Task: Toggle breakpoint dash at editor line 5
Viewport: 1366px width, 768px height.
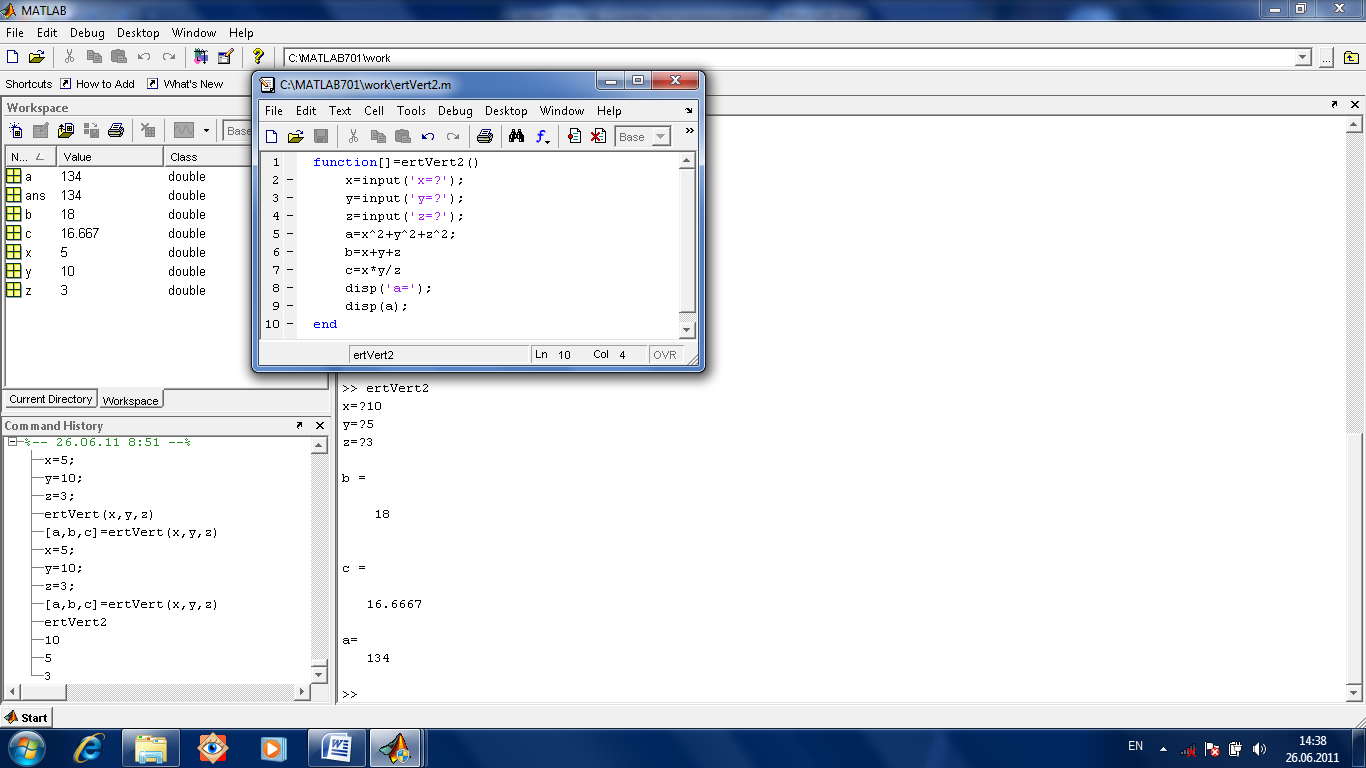Action: coord(290,234)
